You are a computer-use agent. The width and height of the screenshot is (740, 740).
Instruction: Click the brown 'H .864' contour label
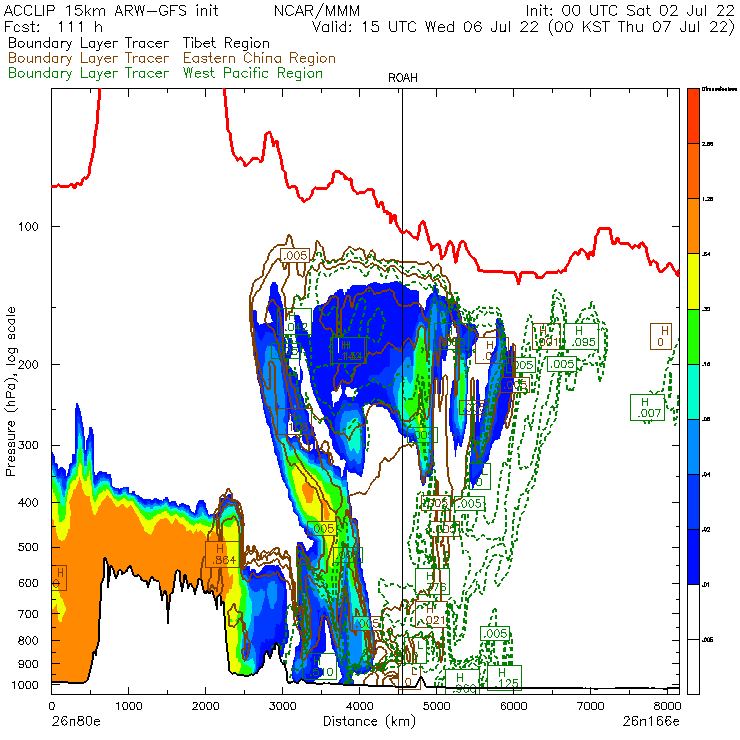click(222, 554)
